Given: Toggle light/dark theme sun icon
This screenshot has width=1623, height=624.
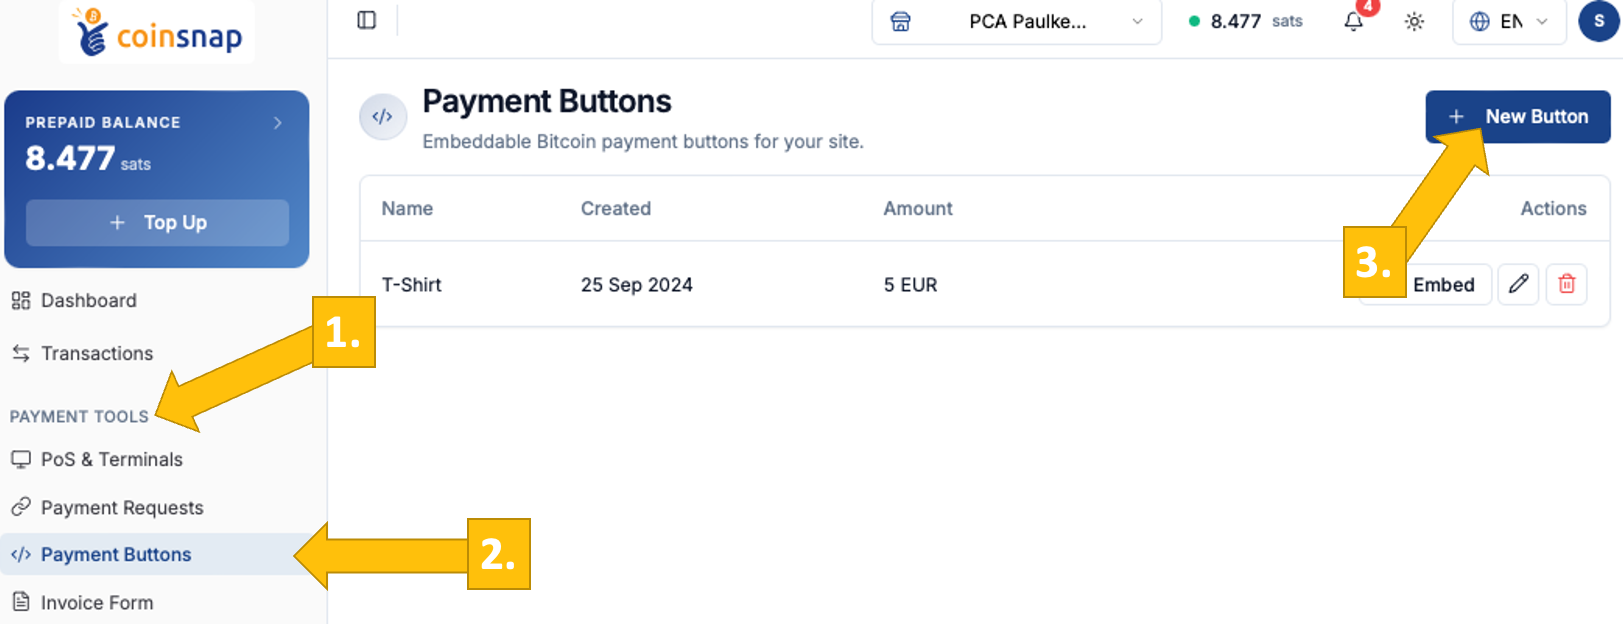Looking at the screenshot, I should tap(1414, 21).
